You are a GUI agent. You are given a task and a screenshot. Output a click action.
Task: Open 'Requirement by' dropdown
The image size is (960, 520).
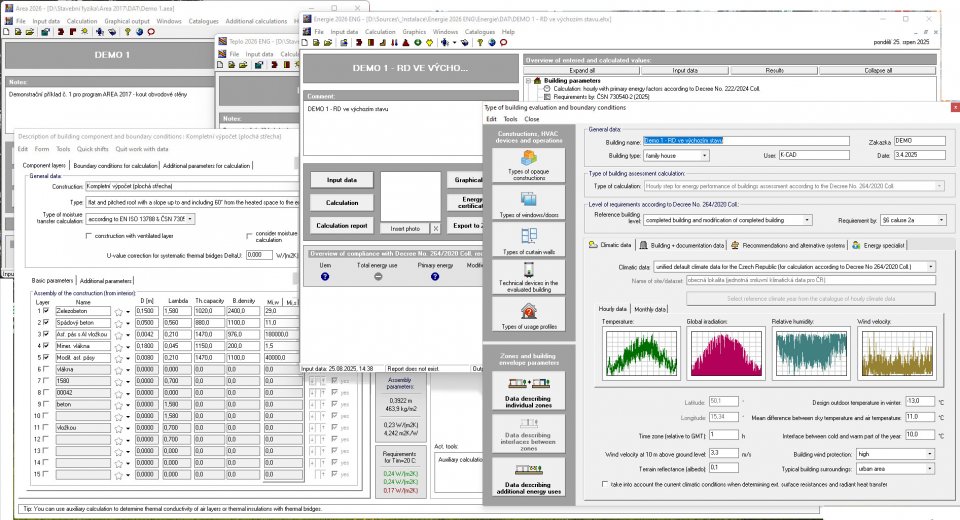[x=941, y=220]
